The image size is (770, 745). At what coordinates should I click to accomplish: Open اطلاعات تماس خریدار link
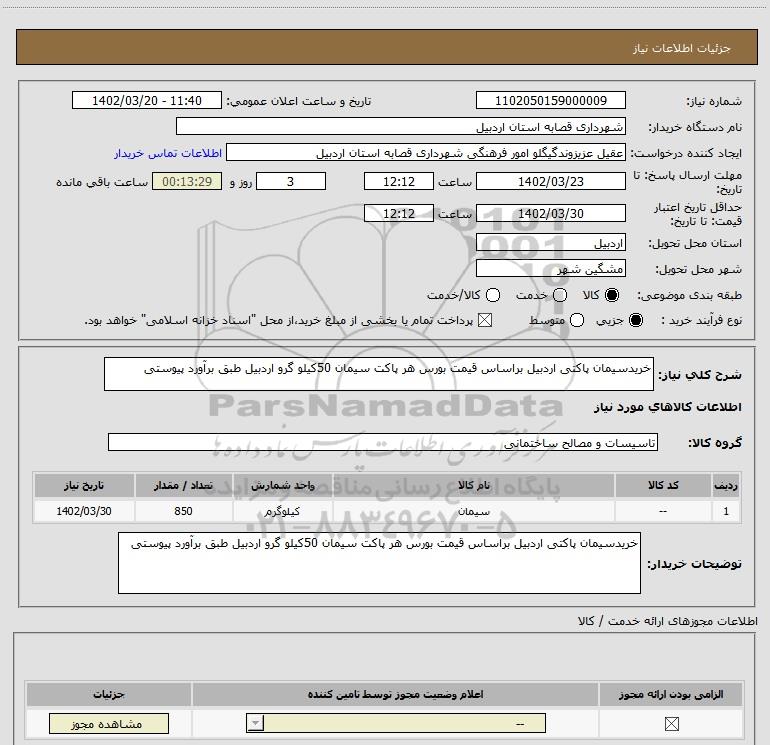(x=168, y=153)
